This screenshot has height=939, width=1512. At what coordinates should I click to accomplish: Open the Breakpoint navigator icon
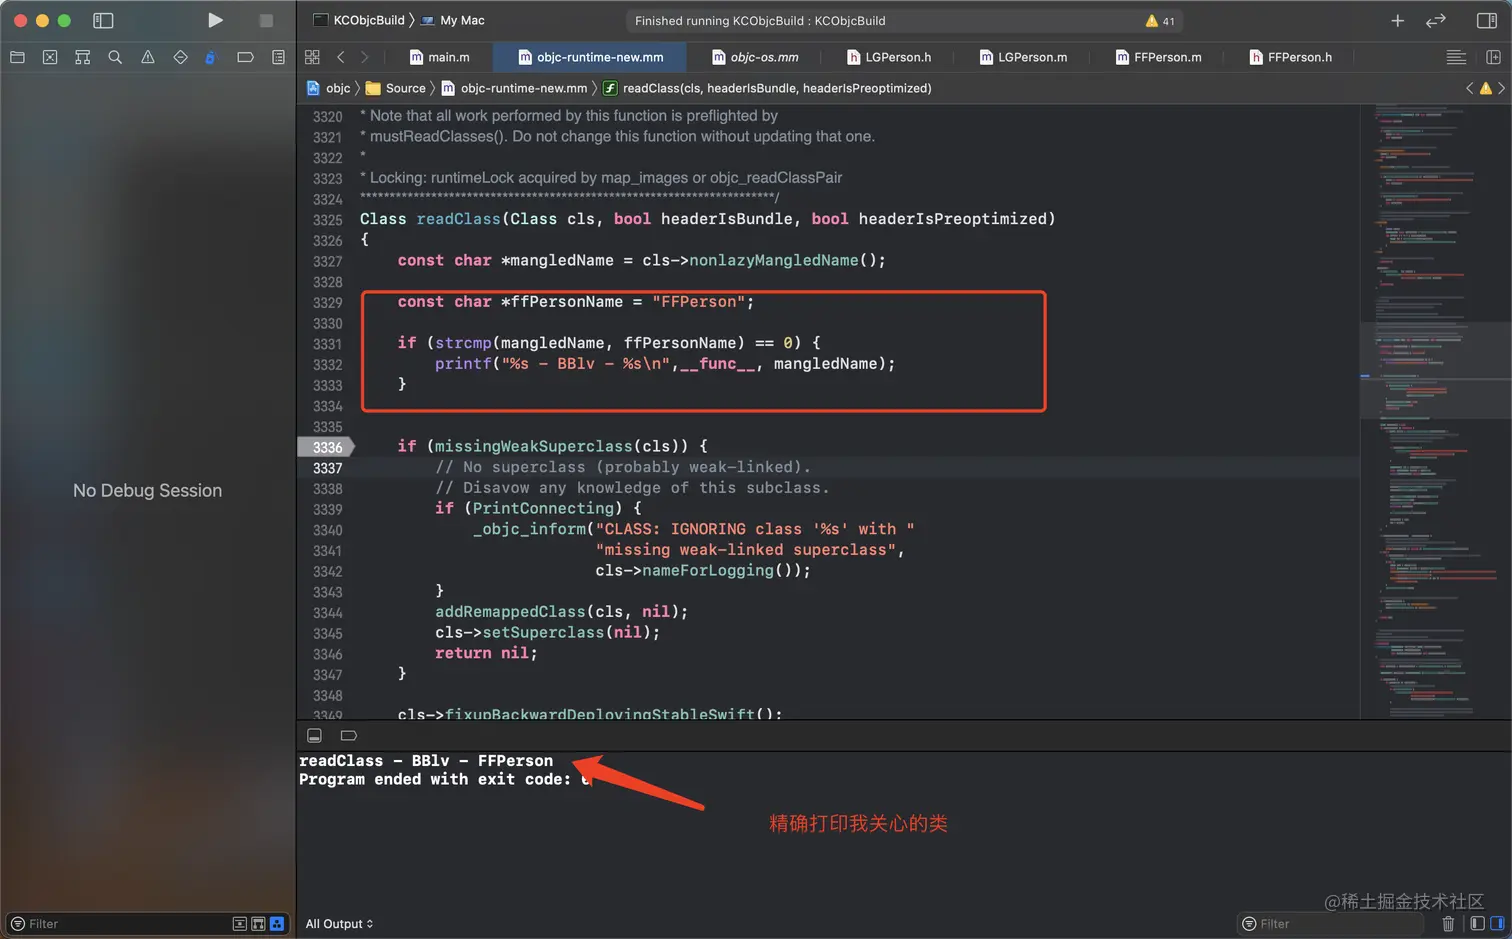point(245,57)
